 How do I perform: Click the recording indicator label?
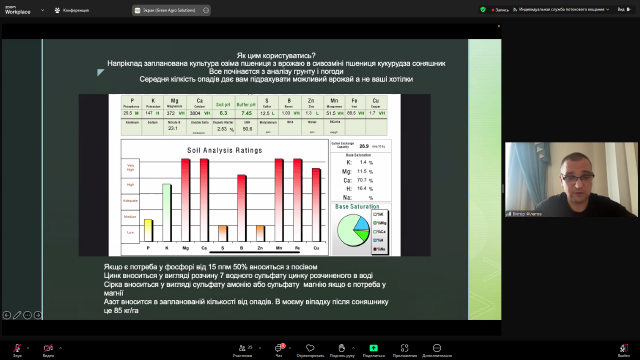click(x=500, y=10)
